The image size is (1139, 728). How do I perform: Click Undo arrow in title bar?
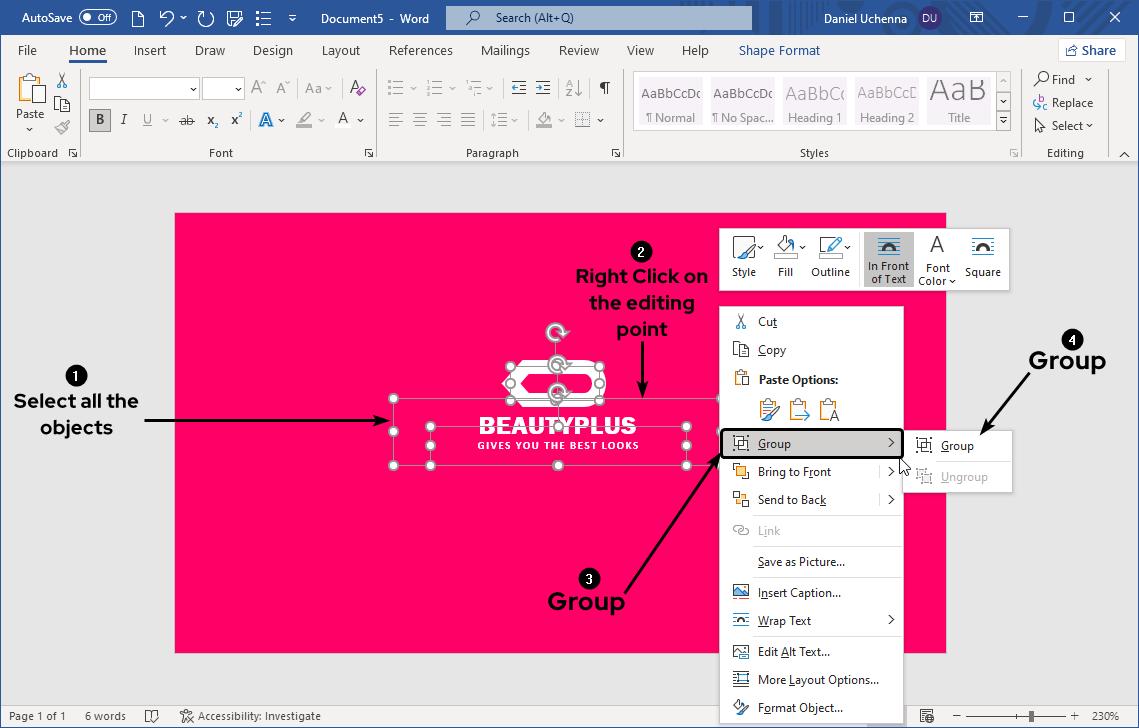pos(167,18)
